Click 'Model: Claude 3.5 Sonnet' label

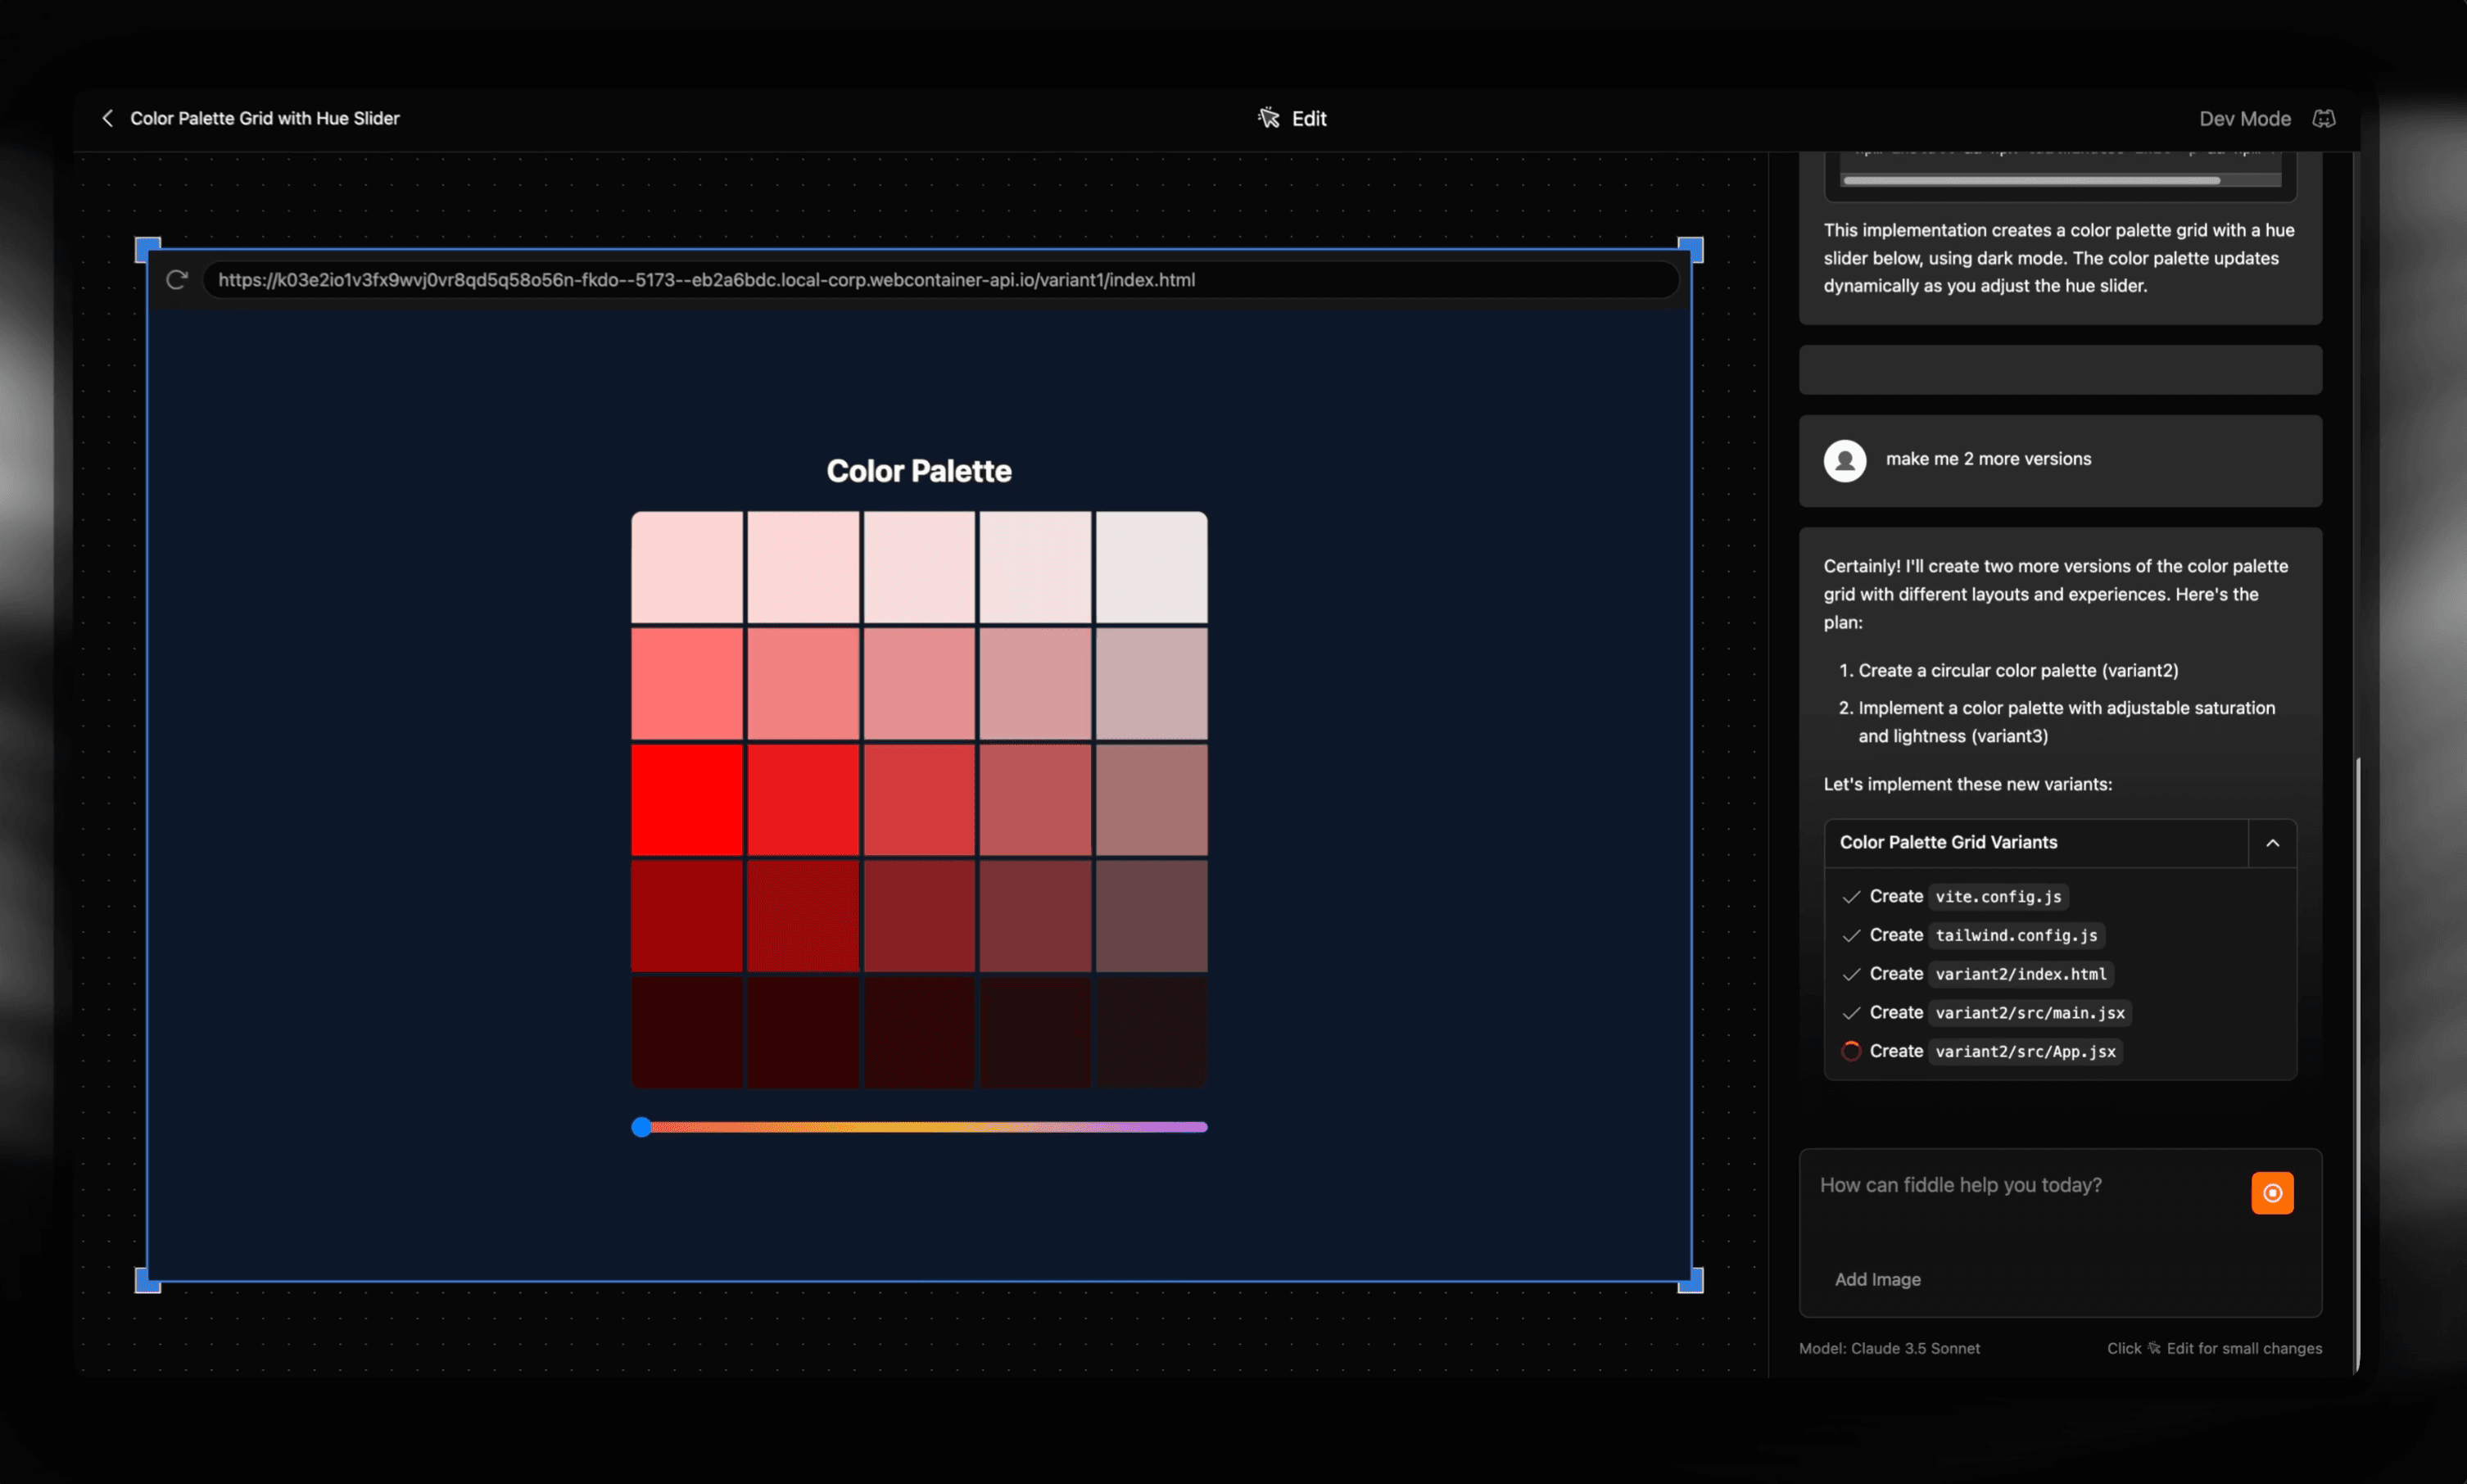pyautogui.click(x=1889, y=1348)
